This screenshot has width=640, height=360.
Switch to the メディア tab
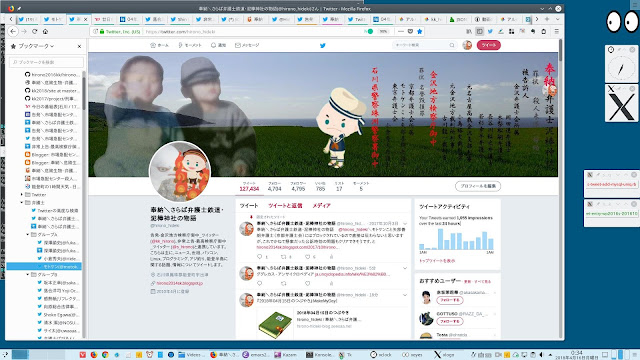click(x=321, y=206)
